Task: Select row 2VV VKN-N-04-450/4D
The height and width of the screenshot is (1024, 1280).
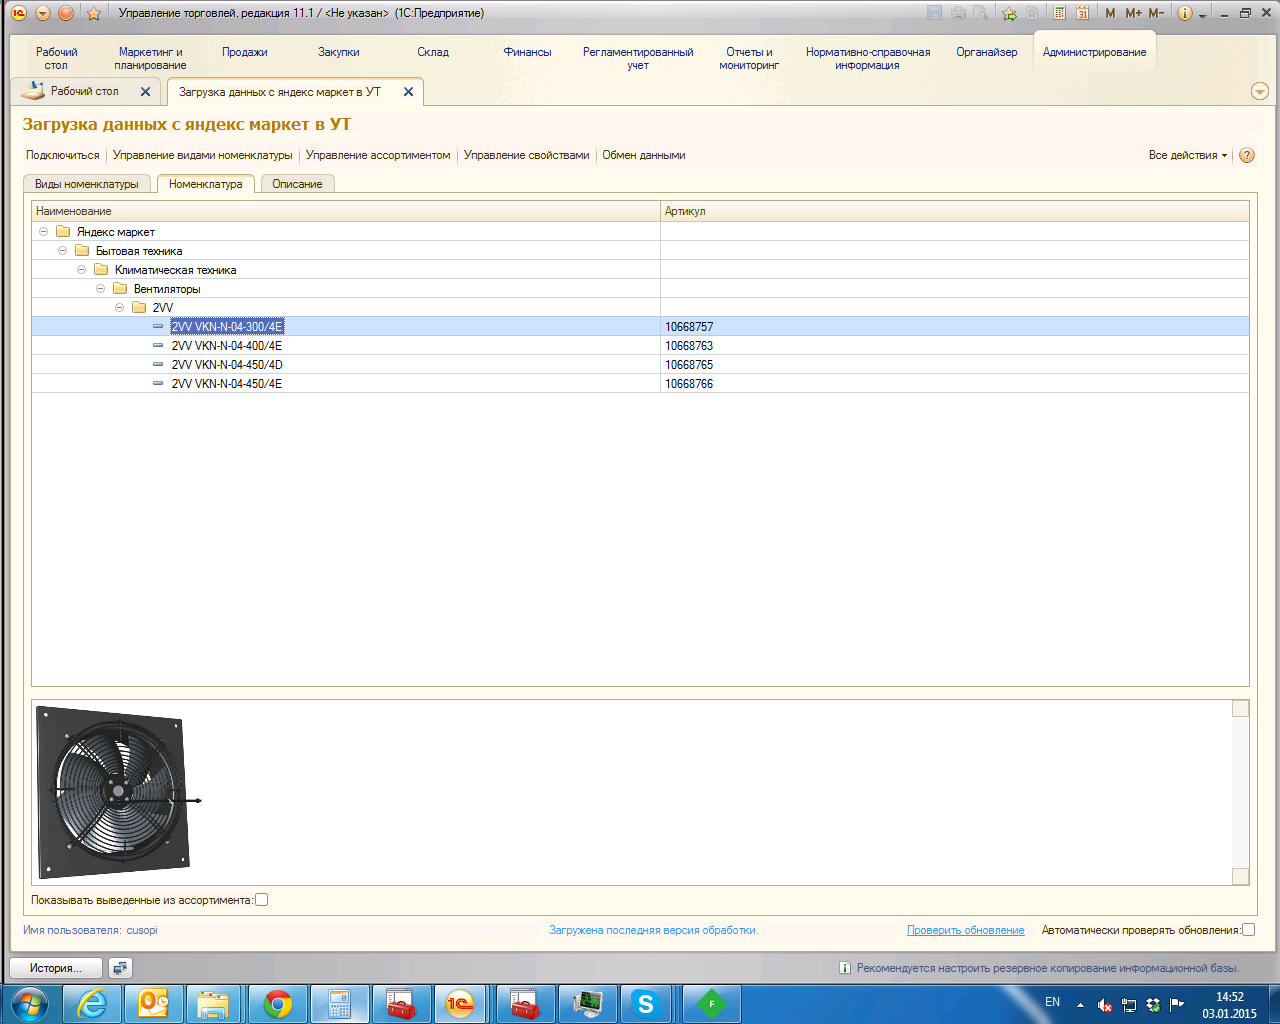Action: (x=640, y=365)
